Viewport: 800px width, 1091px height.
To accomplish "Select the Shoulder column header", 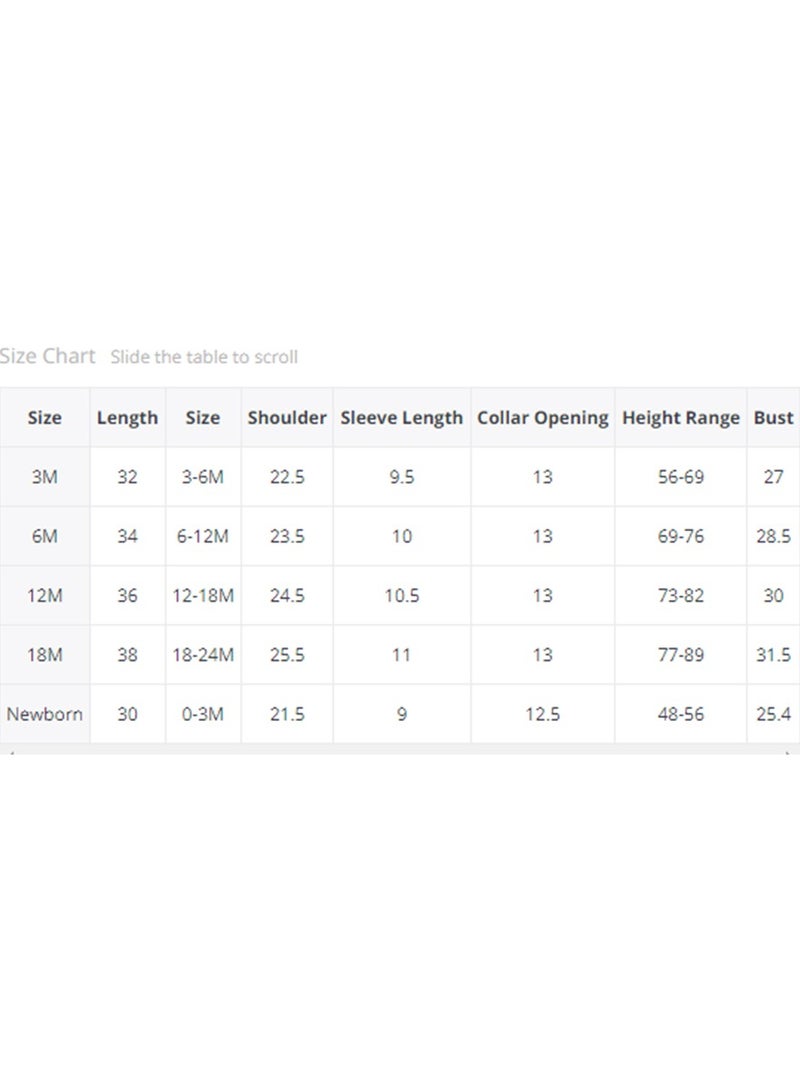I will point(287,417).
